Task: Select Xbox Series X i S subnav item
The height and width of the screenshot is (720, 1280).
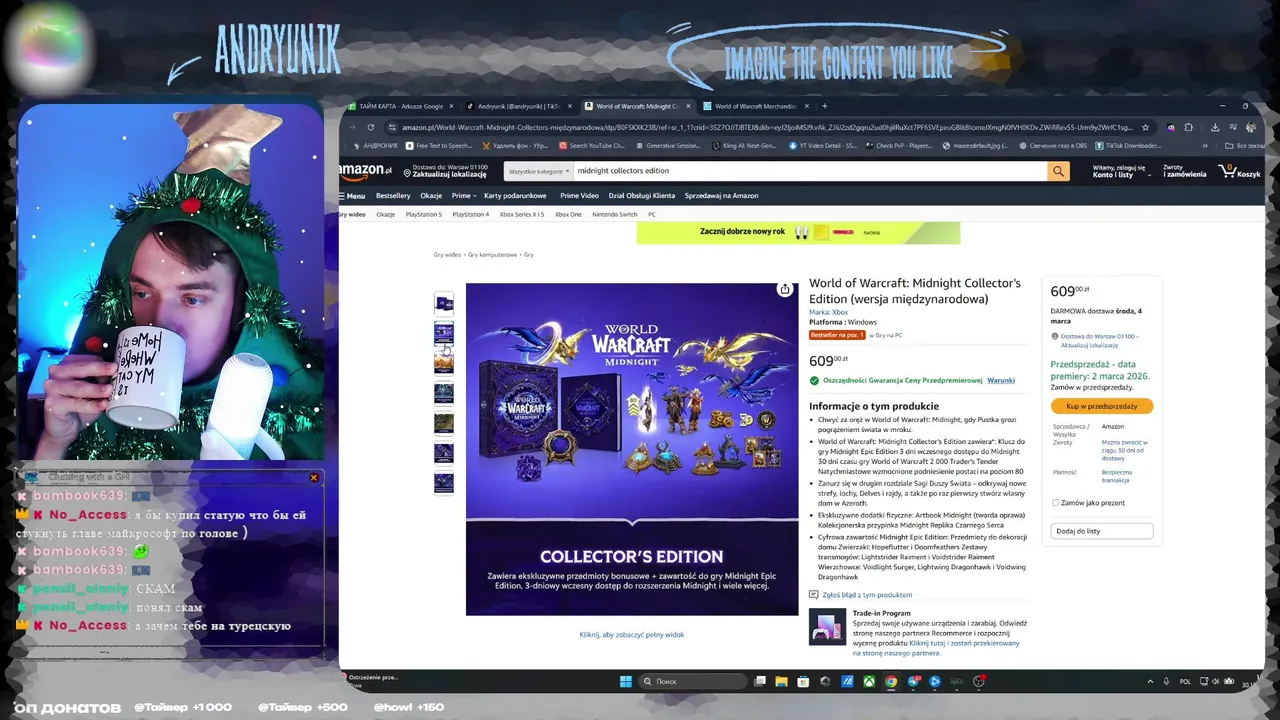Action: click(522, 214)
